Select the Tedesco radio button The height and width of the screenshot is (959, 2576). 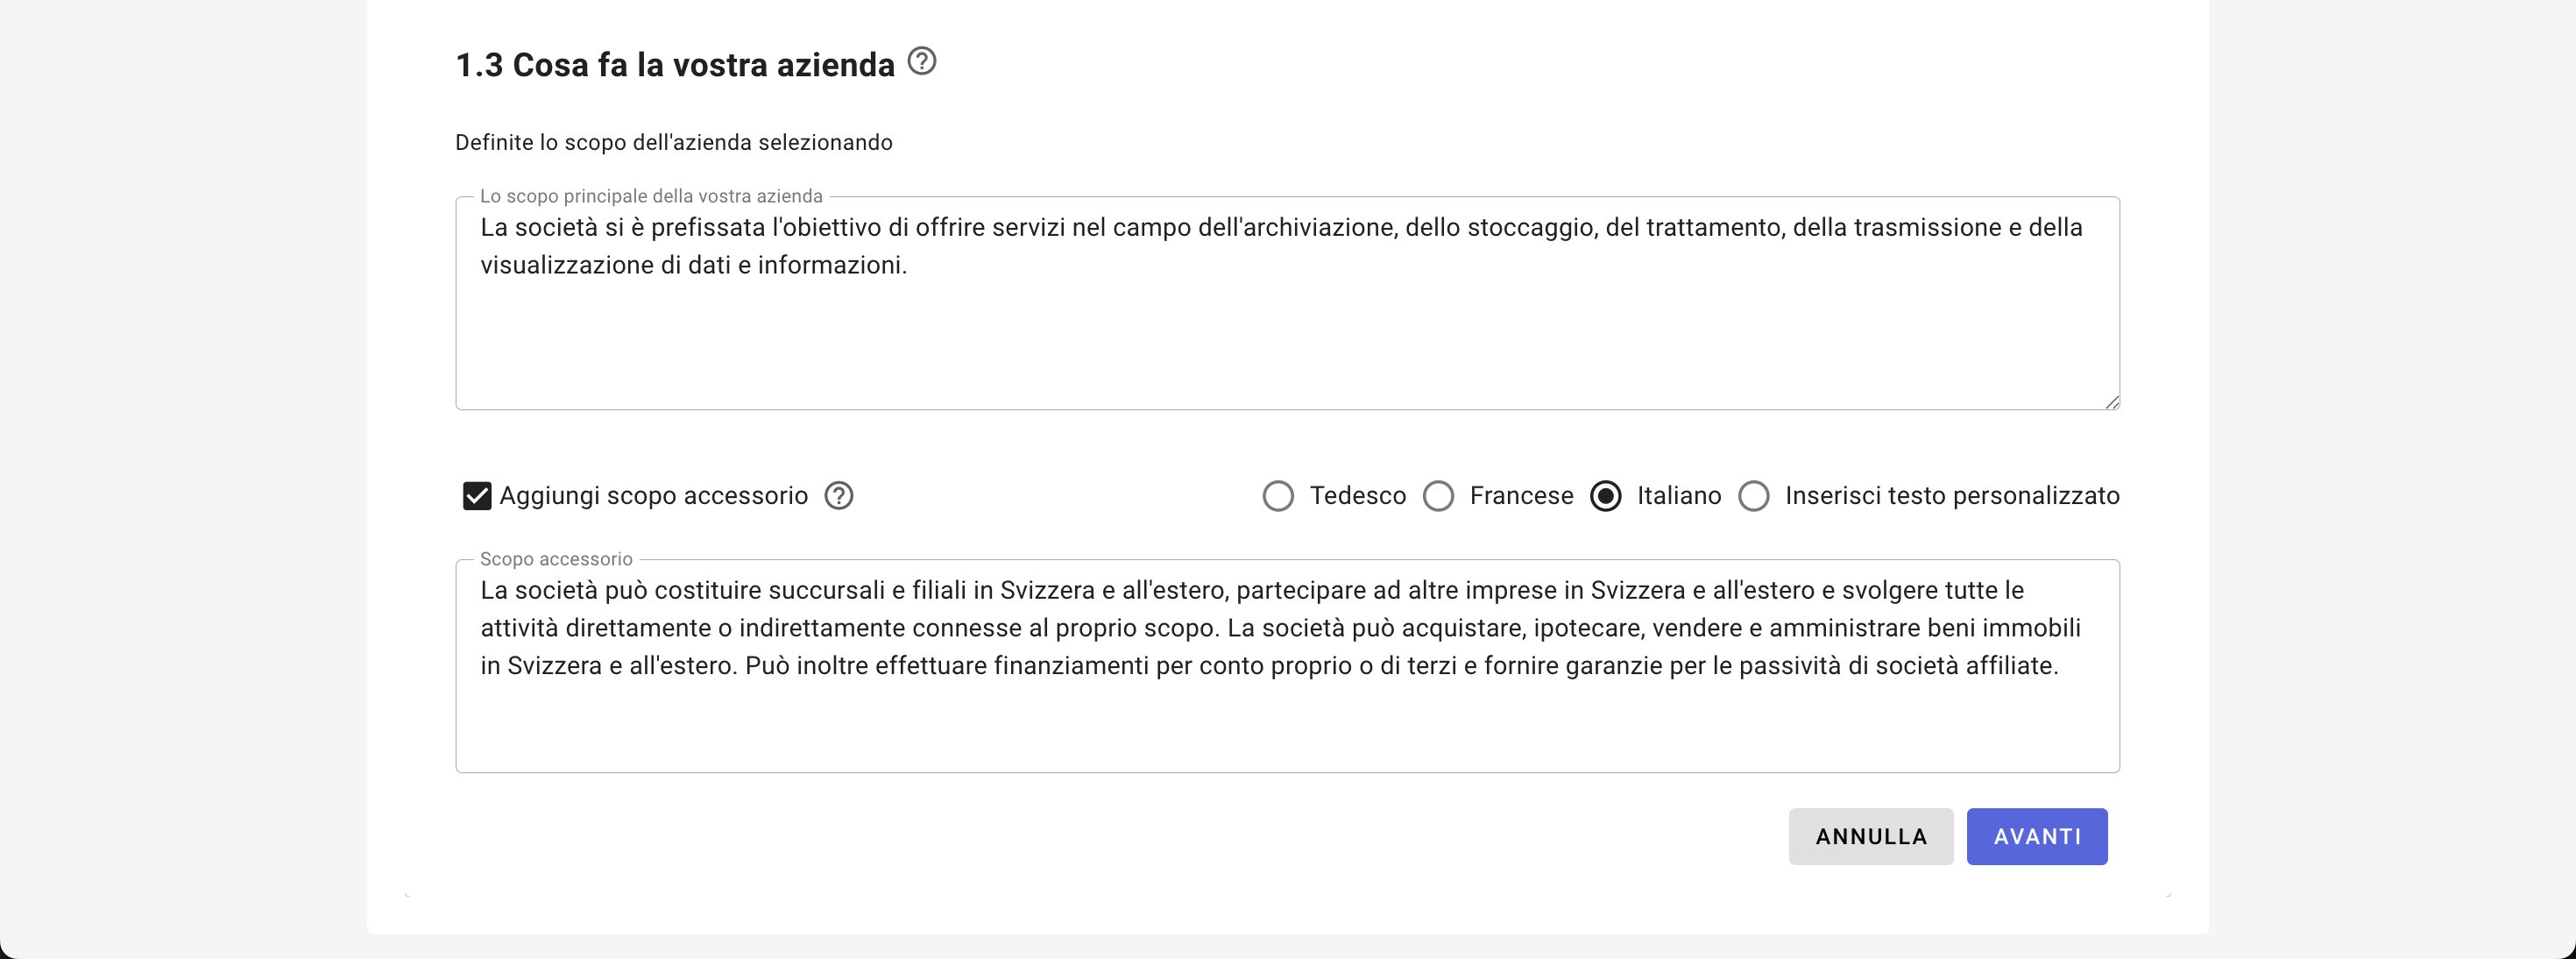1277,496
